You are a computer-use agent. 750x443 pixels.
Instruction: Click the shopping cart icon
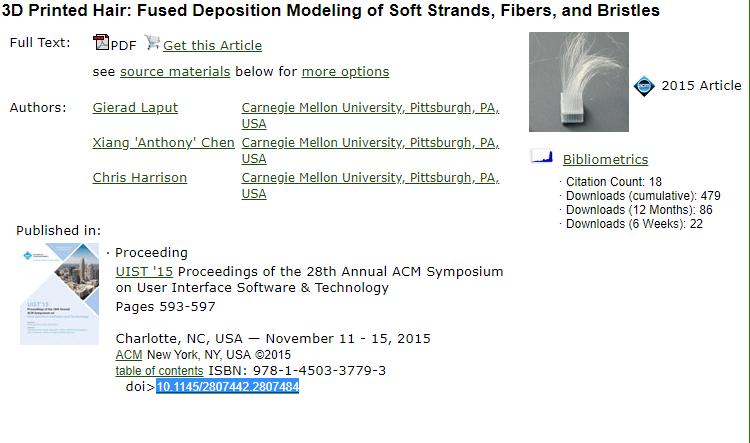click(152, 43)
